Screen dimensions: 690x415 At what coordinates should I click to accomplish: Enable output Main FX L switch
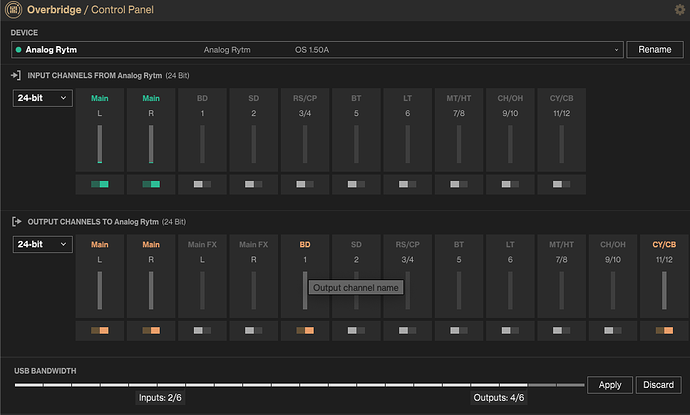click(x=202, y=331)
